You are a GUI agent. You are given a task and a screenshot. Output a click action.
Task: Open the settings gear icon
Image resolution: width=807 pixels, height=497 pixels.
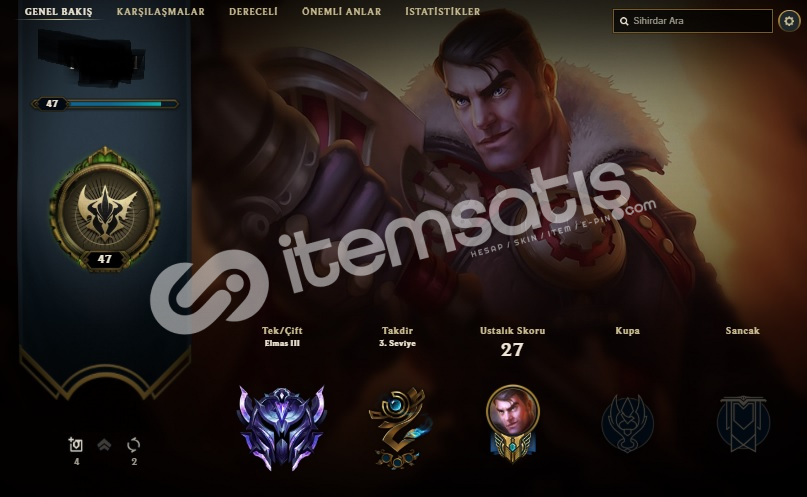tap(788, 21)
